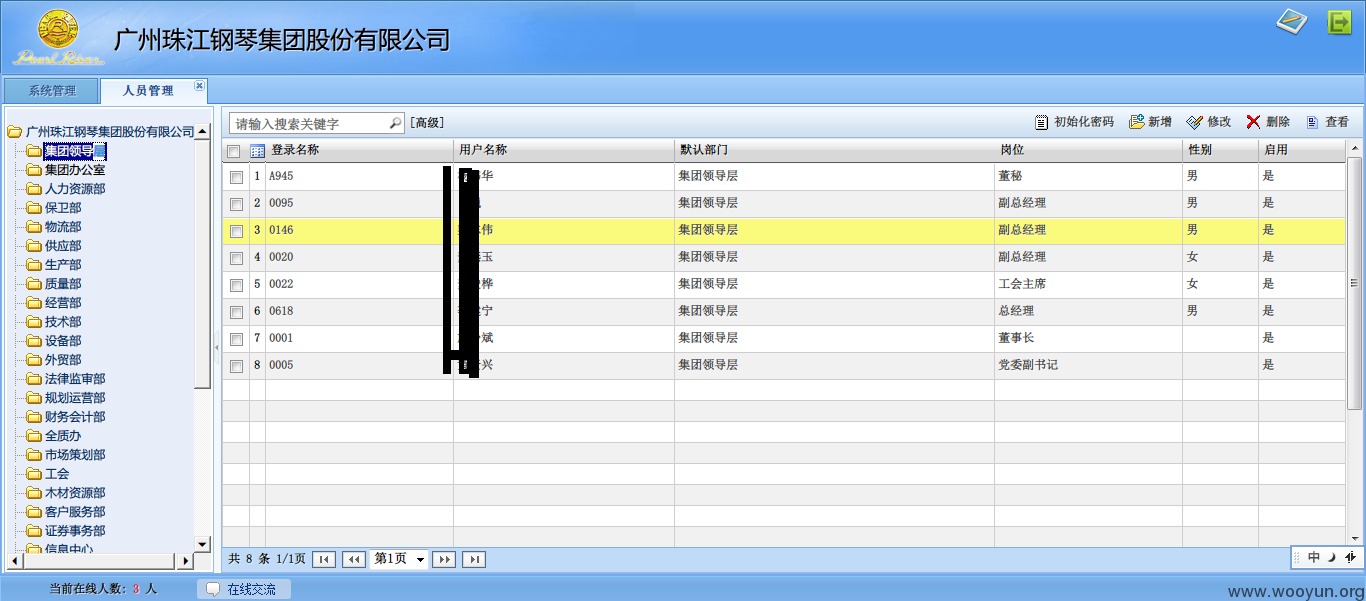Click column settings grid icon in header
The image size is (1366, 601).
pos(257,151)
